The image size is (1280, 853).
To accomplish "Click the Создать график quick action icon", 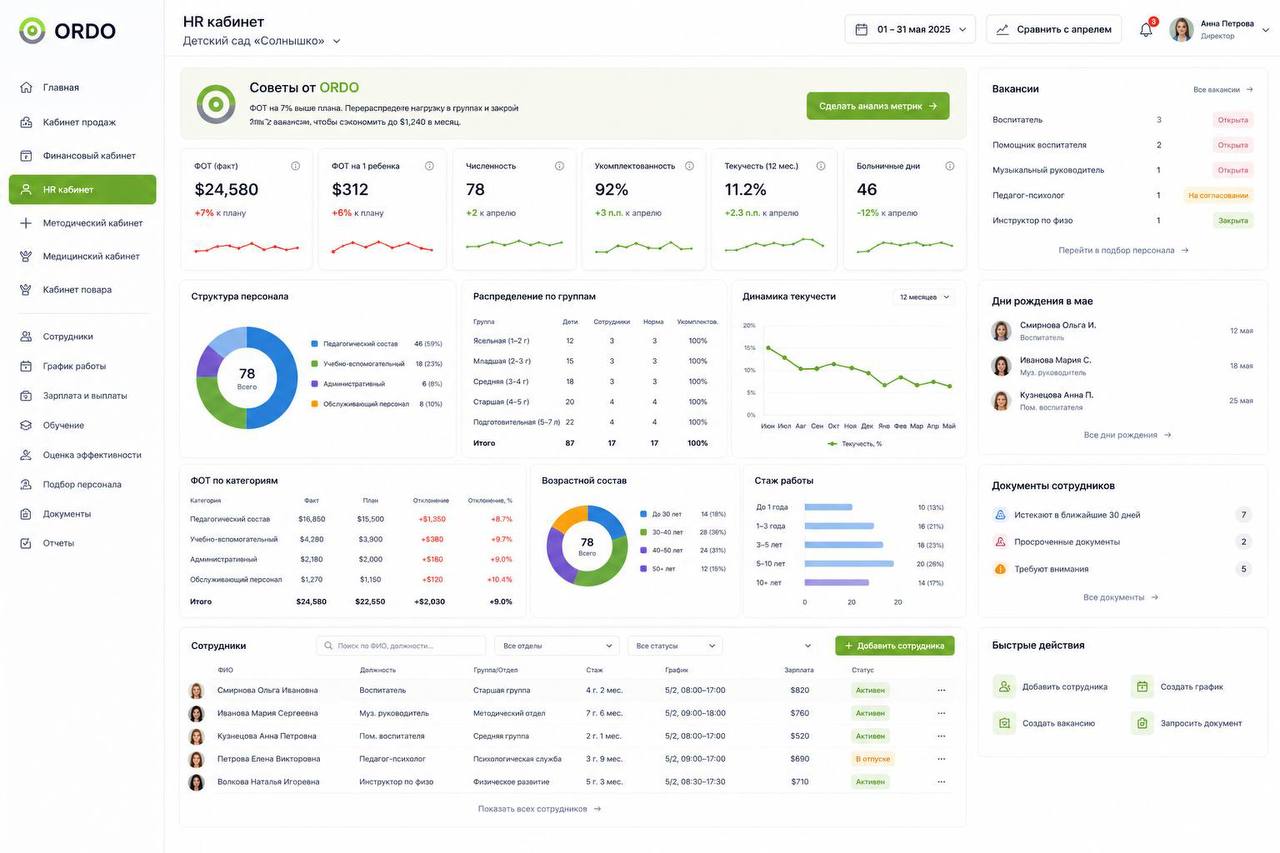I will [x=1142, y=687].
